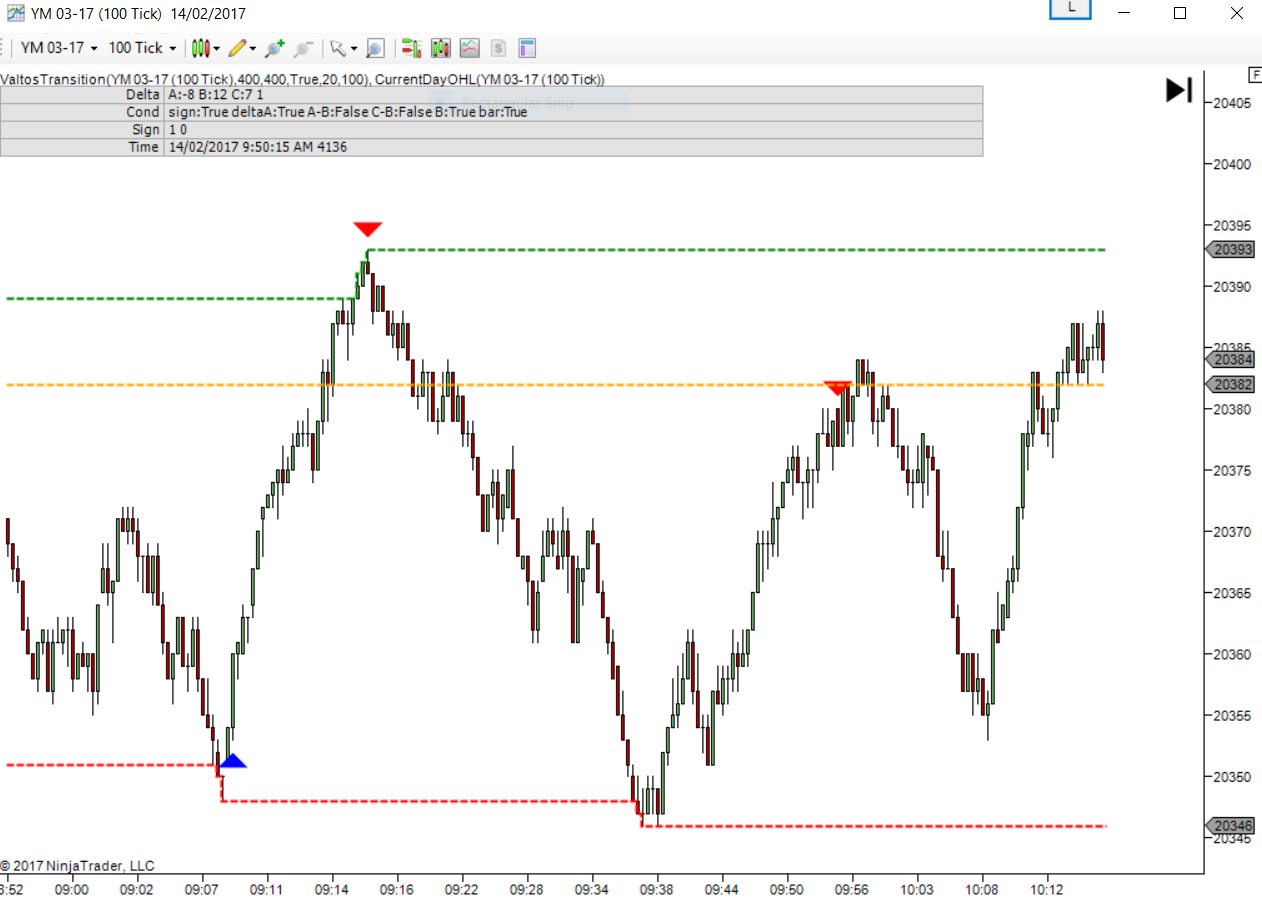Select the 20393 green price marker
Screen dimensions: 1262x907
point(1230,250)
